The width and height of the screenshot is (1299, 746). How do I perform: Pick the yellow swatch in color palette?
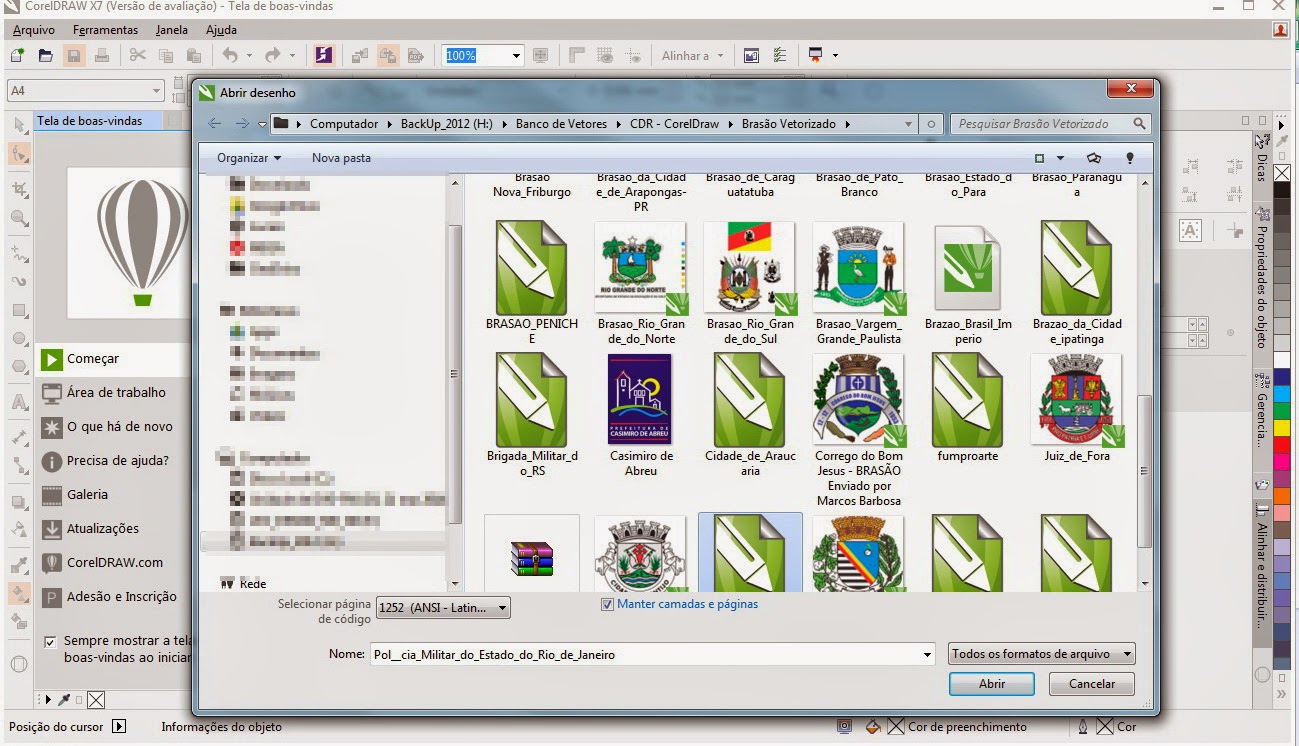coord(1281,428)
